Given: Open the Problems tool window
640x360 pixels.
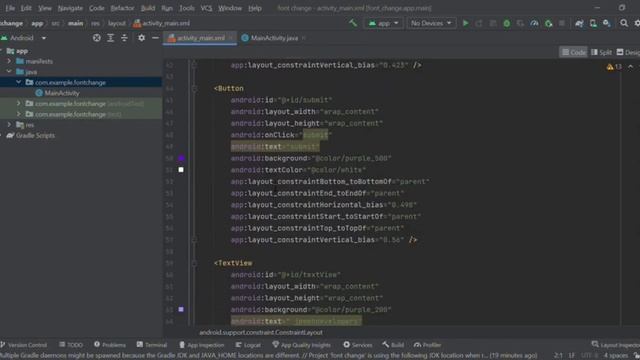Looking at the screenshot, I should tap(110, 345).
